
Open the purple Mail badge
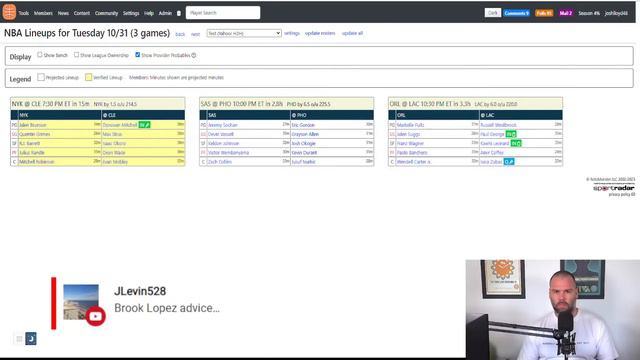click(x=565, y=13)
